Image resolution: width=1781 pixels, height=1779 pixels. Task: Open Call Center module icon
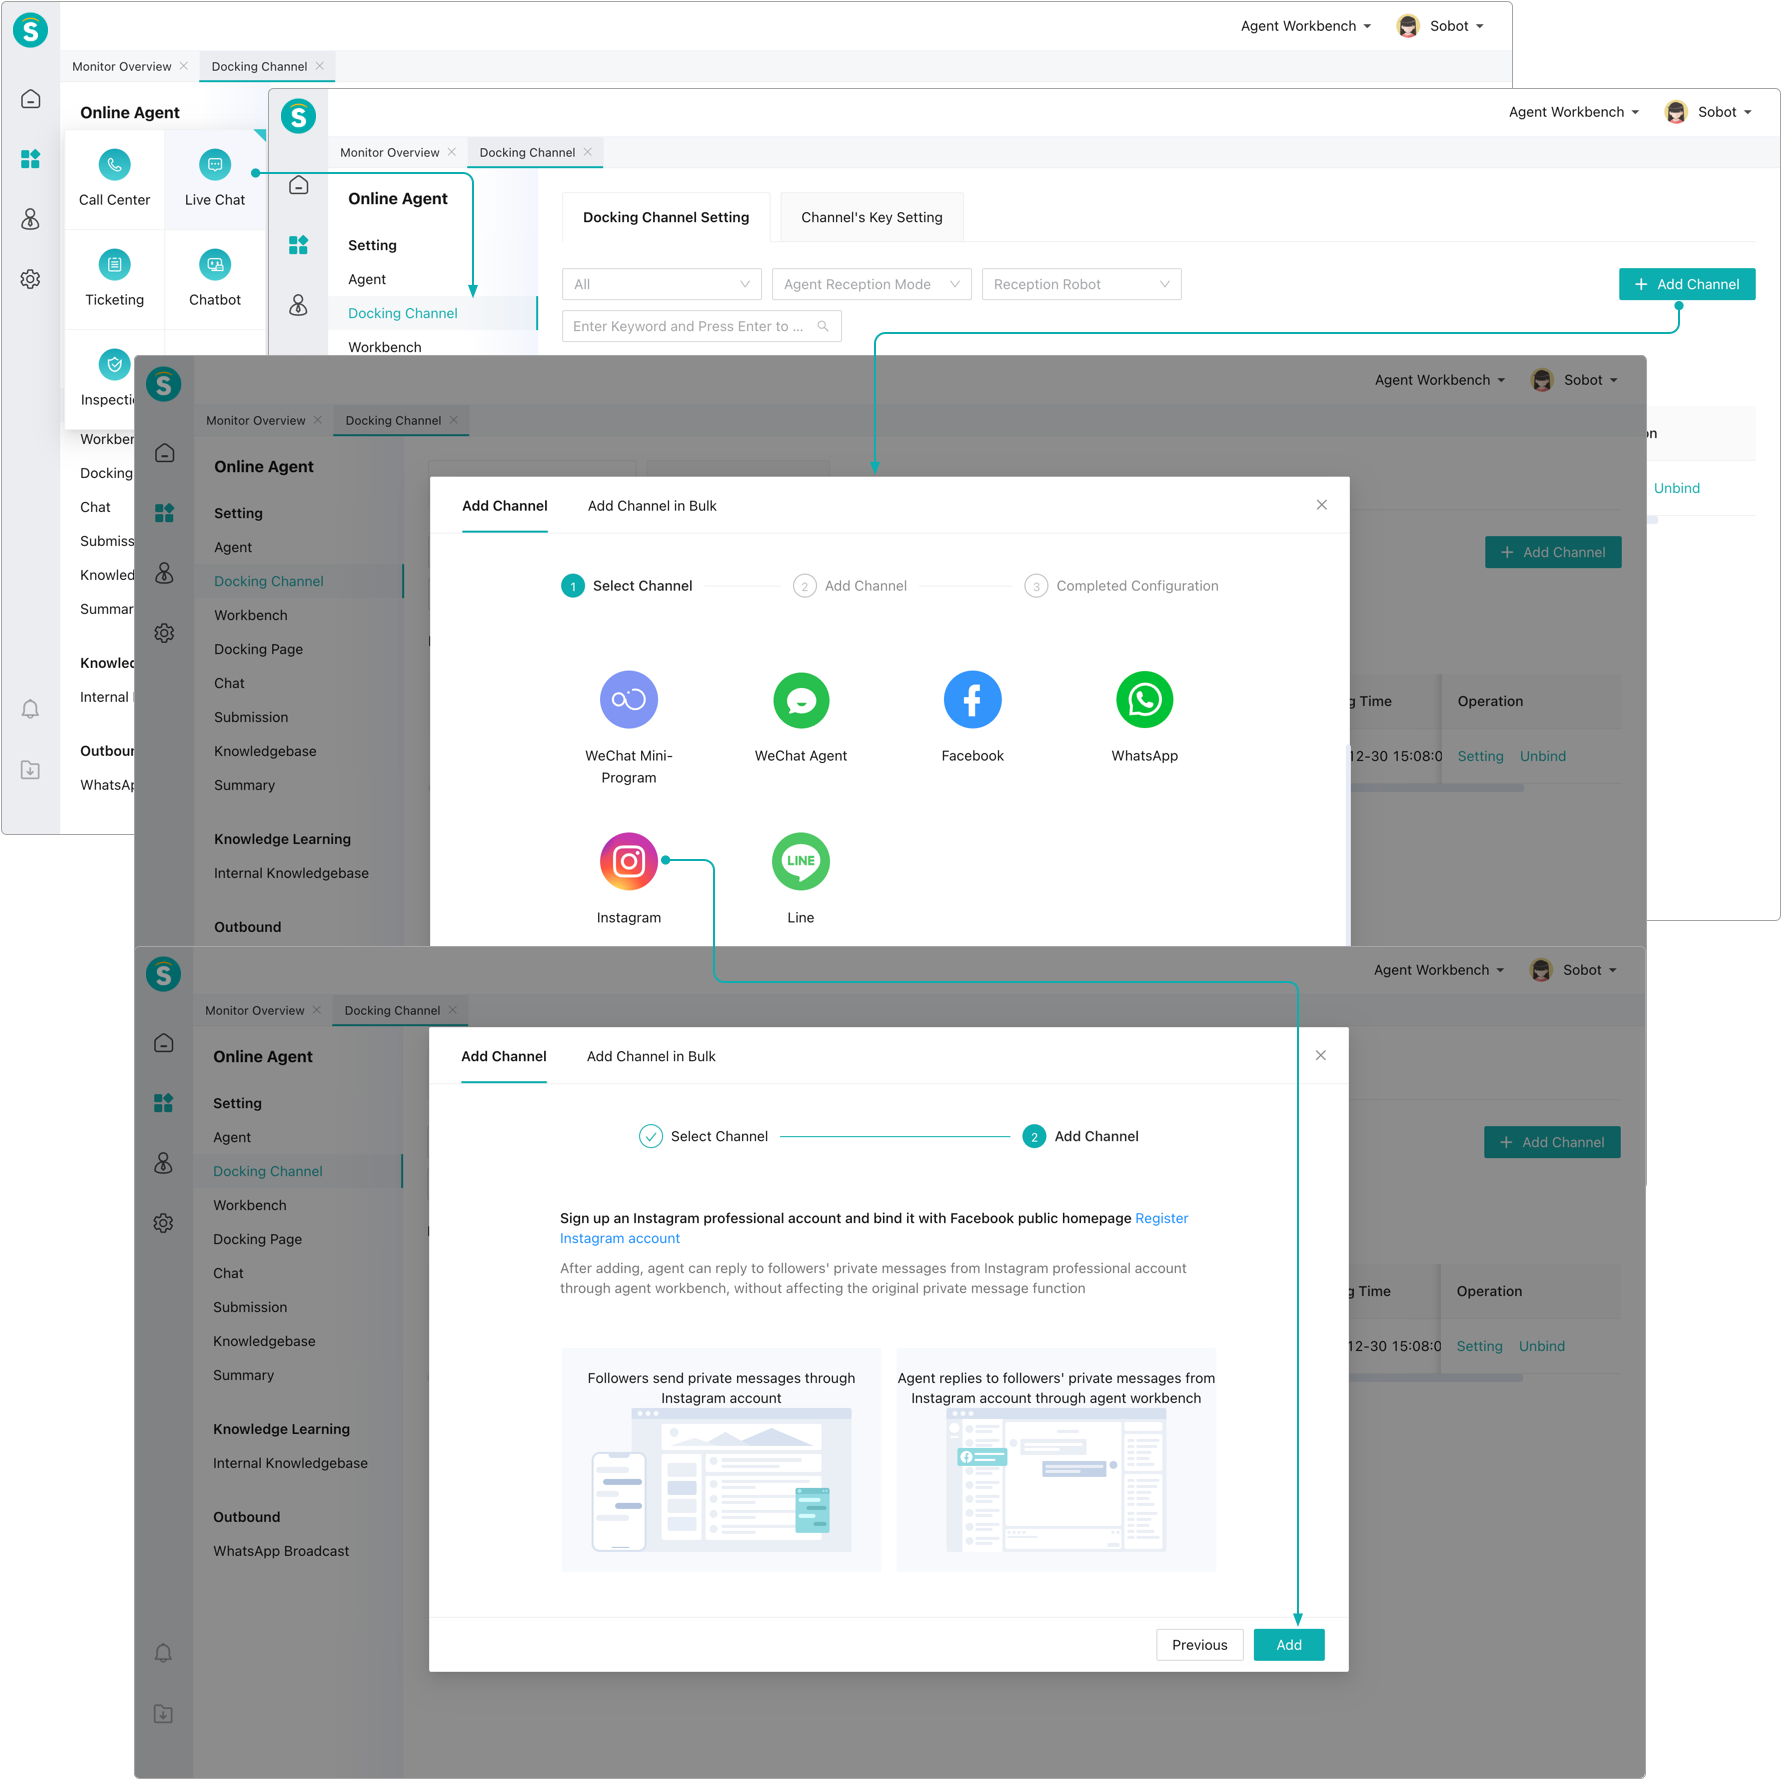tap(114, 165)
